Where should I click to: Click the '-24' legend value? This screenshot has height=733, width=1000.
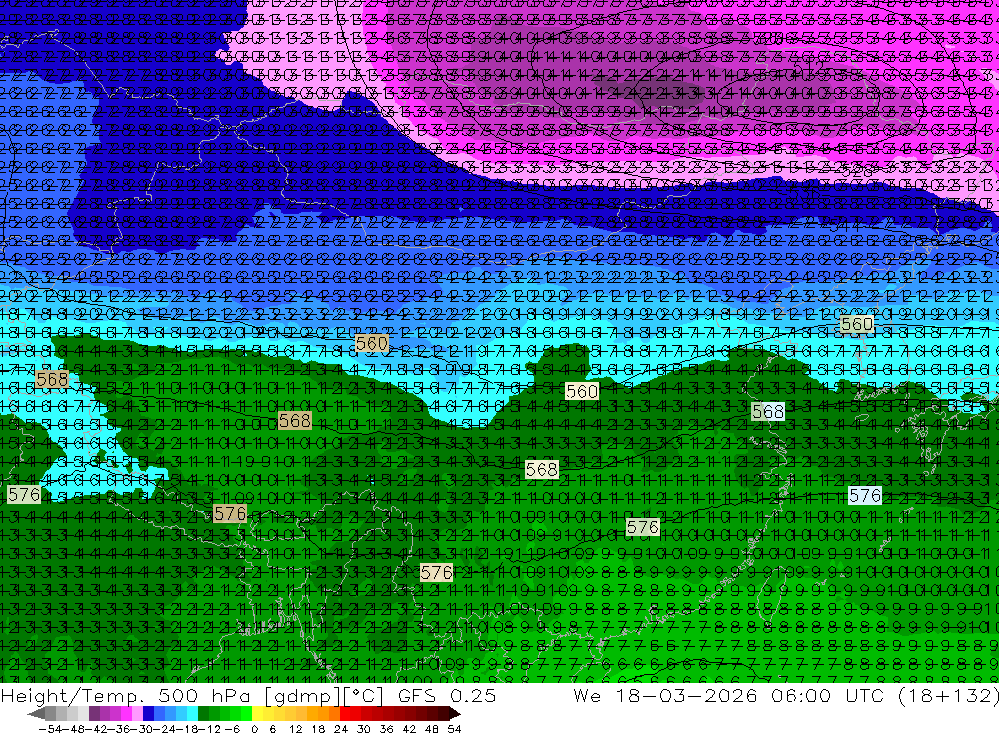[165, 729]
